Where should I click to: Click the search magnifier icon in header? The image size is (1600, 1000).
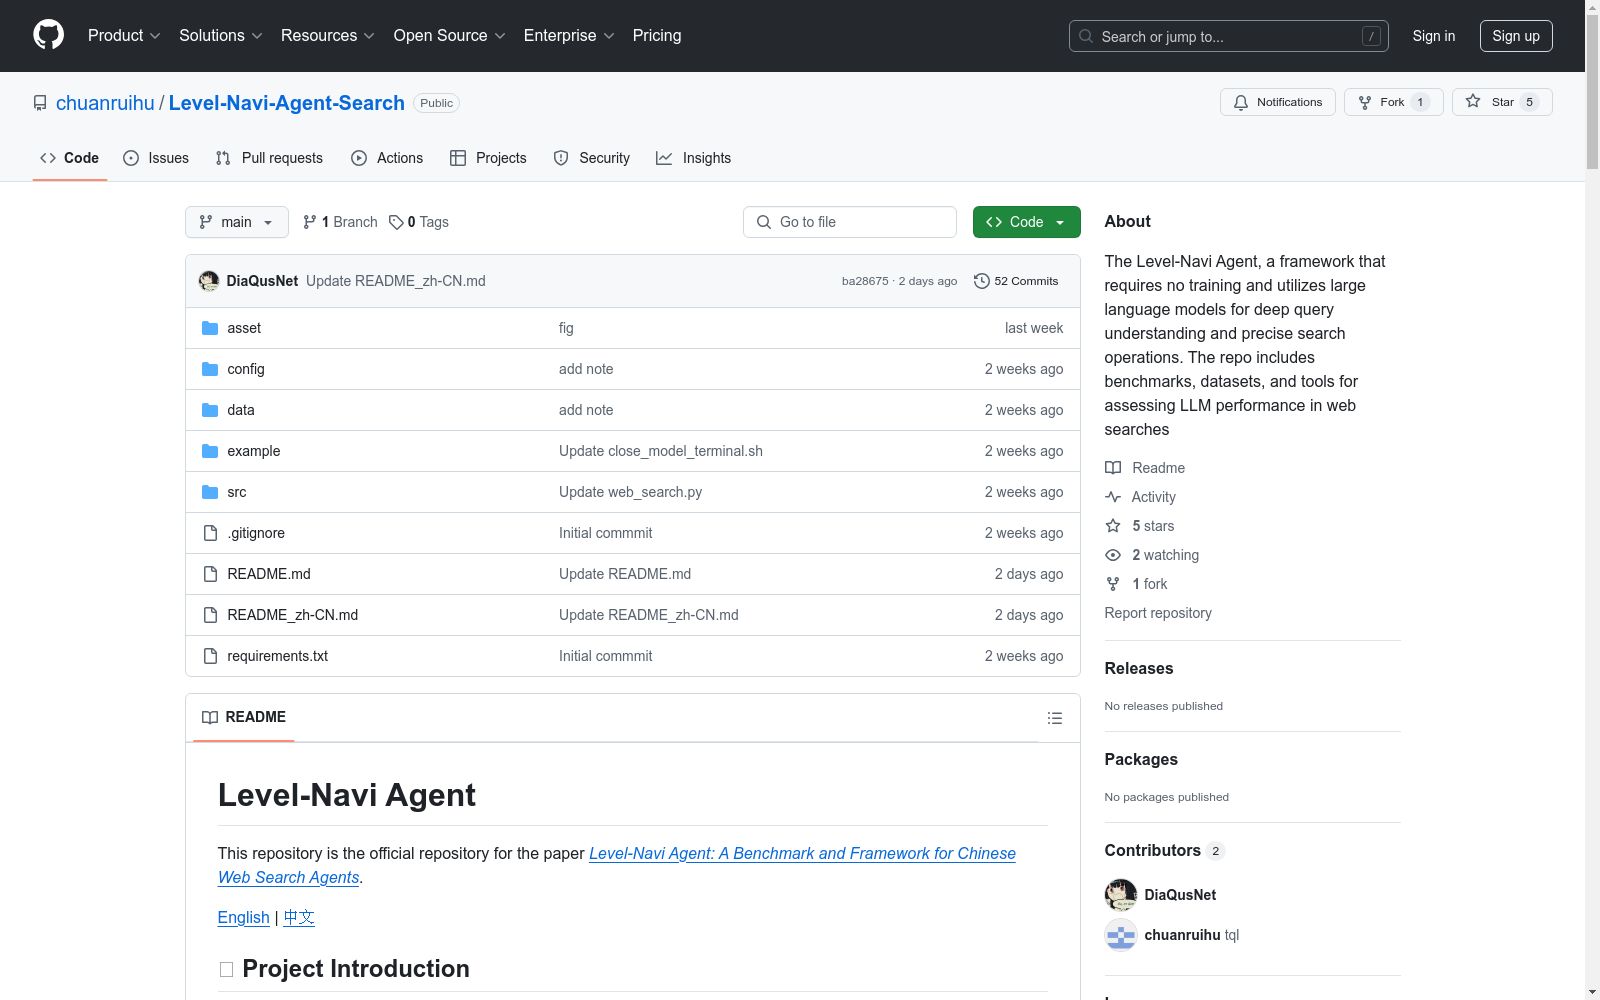1086,36
